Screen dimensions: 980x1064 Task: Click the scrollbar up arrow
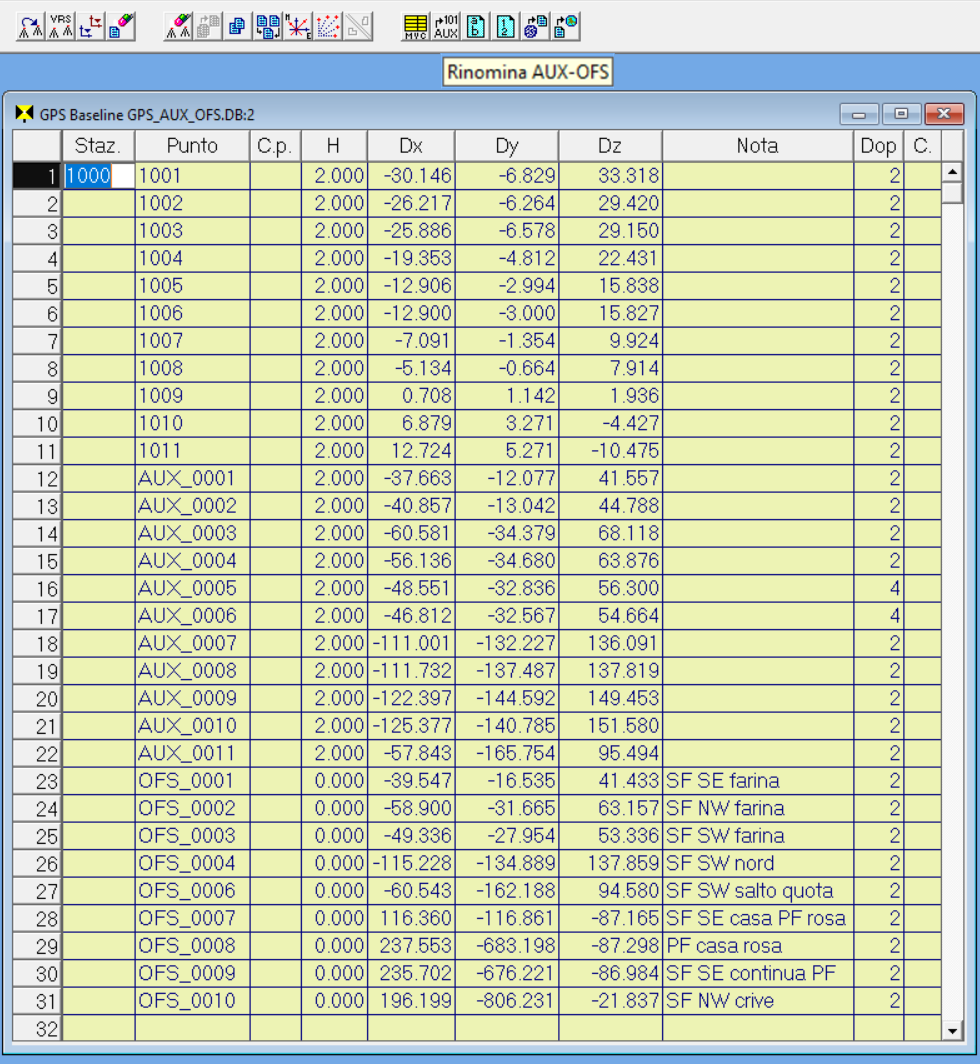click(x=952, y=172)
